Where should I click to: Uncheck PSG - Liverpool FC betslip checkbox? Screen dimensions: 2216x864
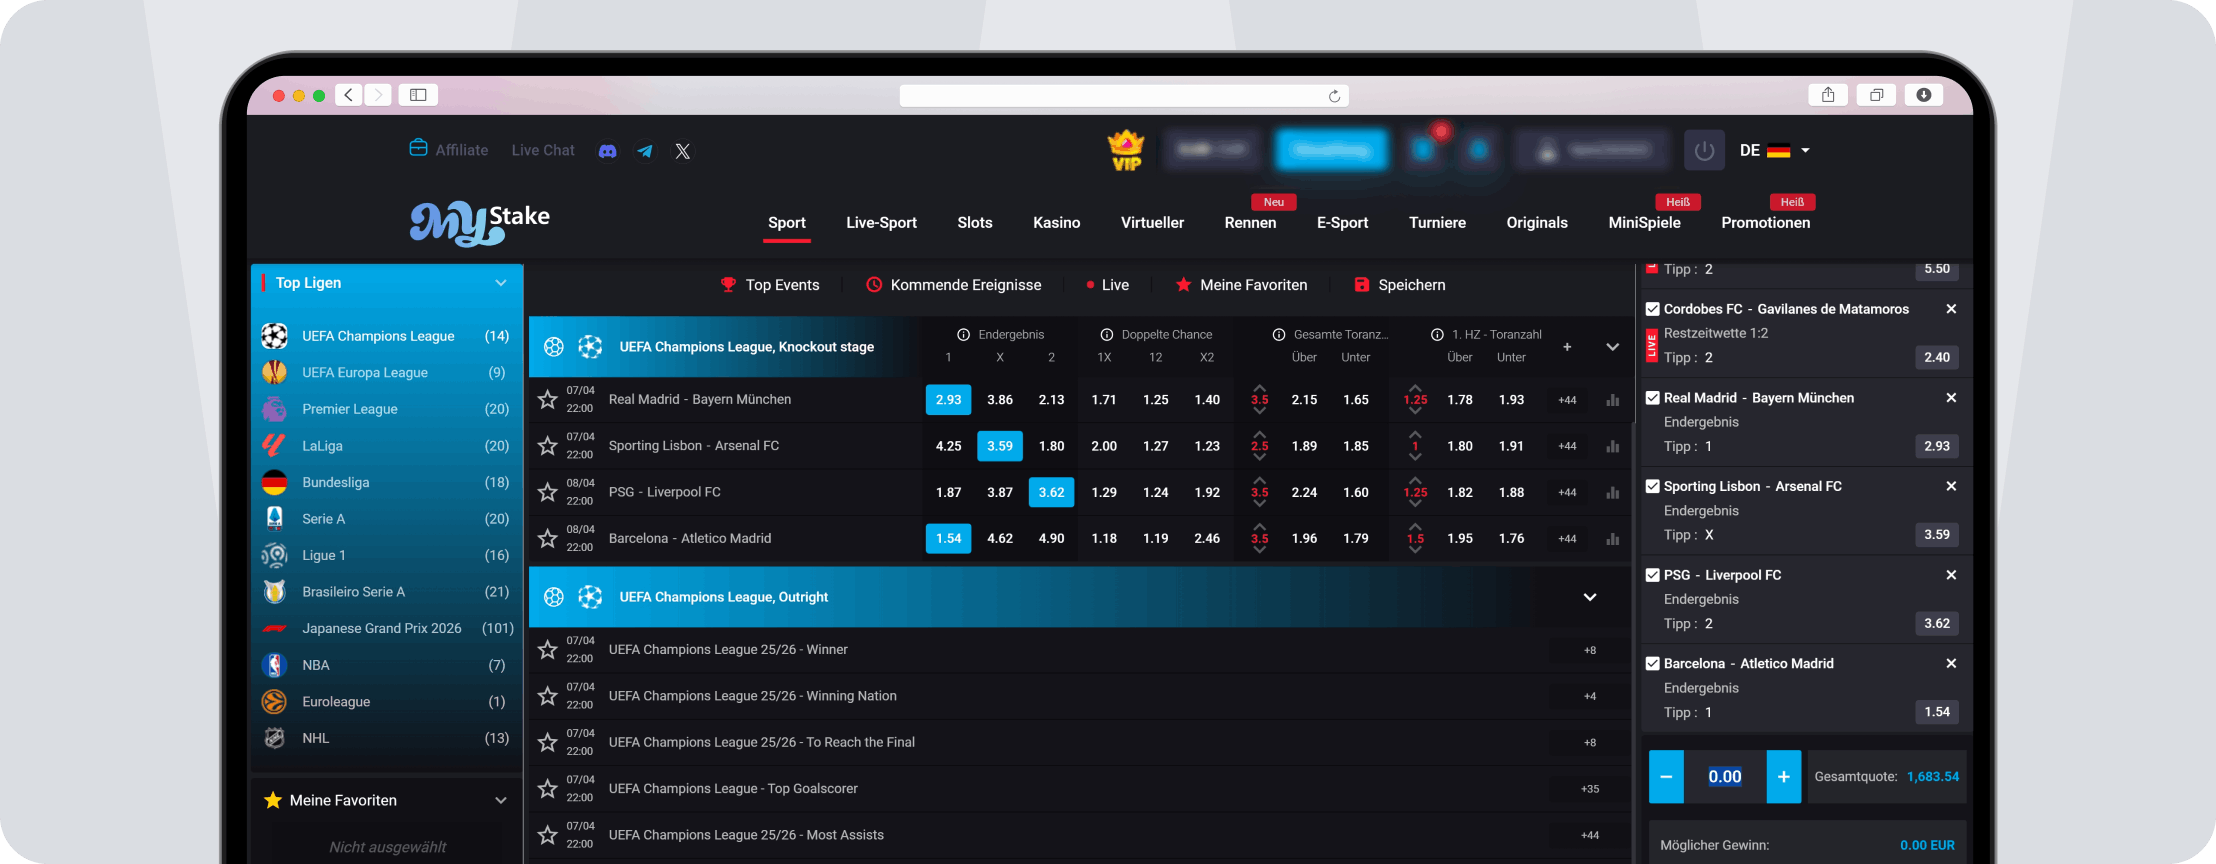tap(1653, 575)
